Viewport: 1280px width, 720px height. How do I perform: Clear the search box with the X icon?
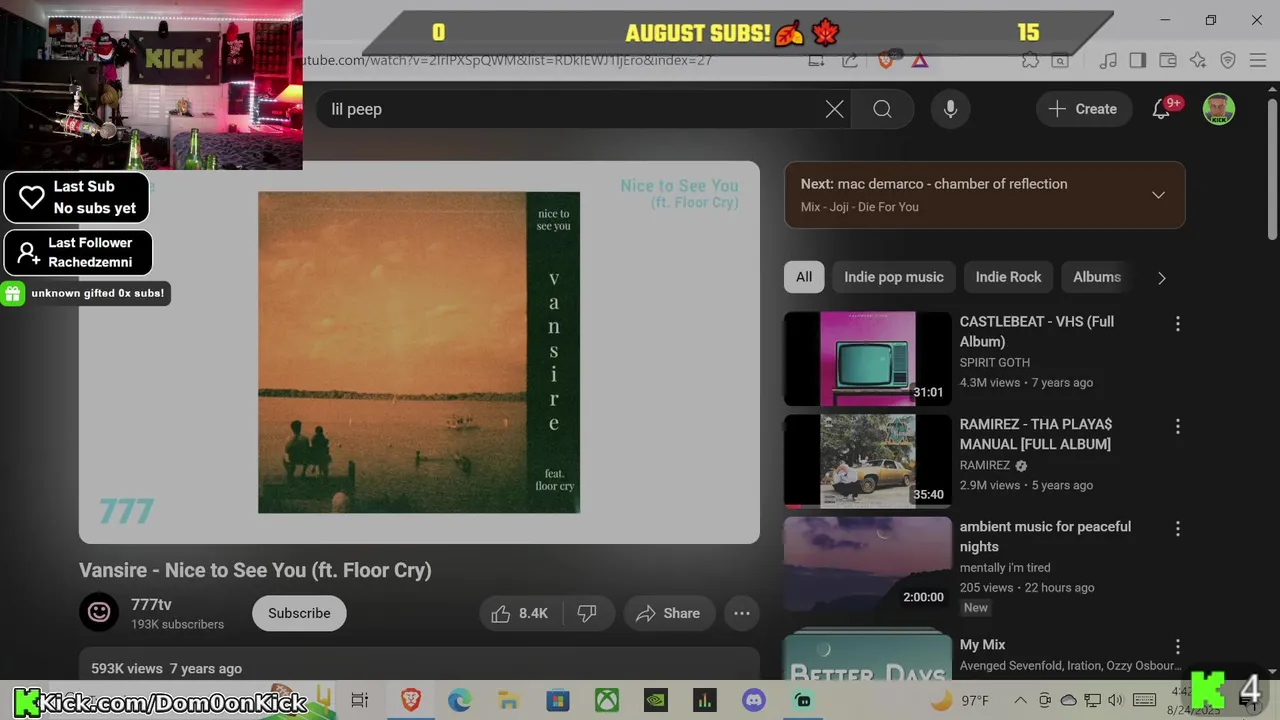pos(834,109)
